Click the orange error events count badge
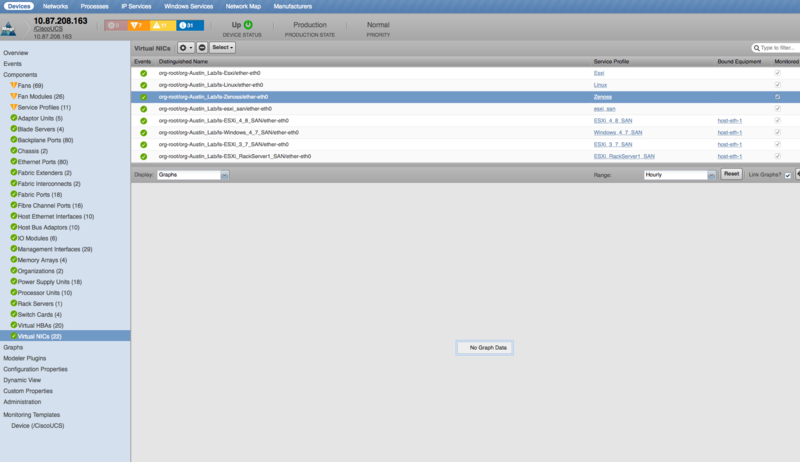800x462 pixels. coord(138,25)
